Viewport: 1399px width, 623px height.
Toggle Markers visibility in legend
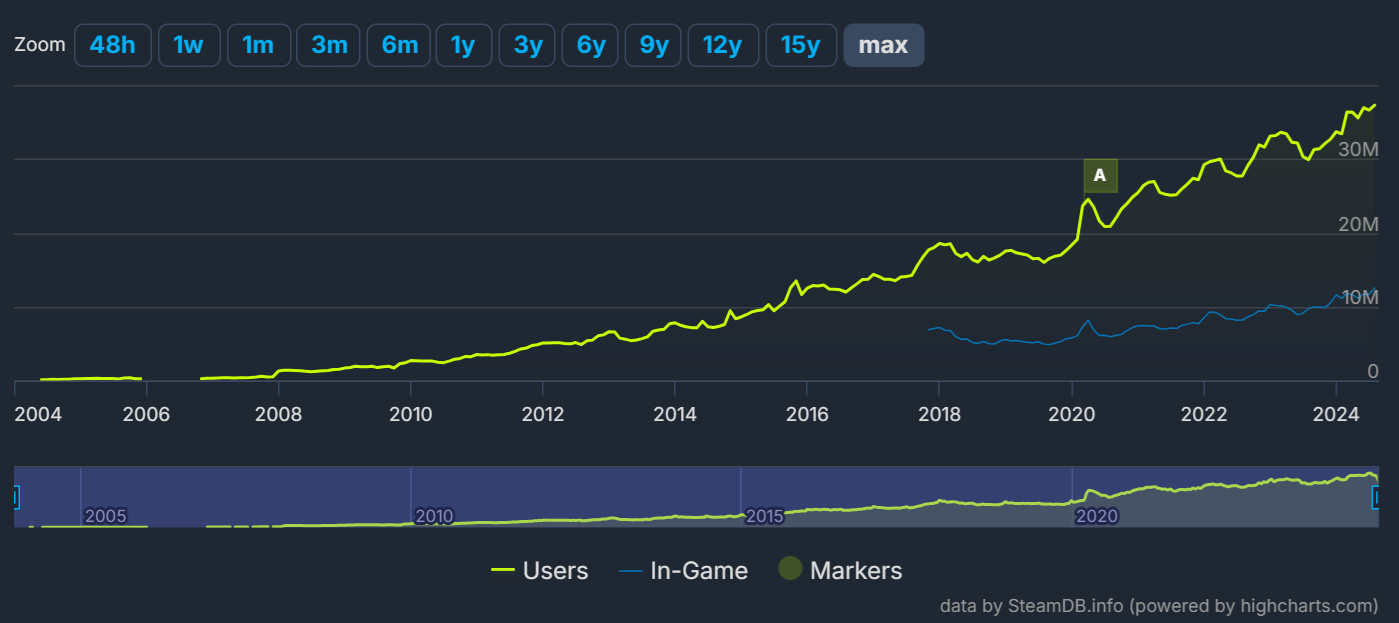click(840, 571)
